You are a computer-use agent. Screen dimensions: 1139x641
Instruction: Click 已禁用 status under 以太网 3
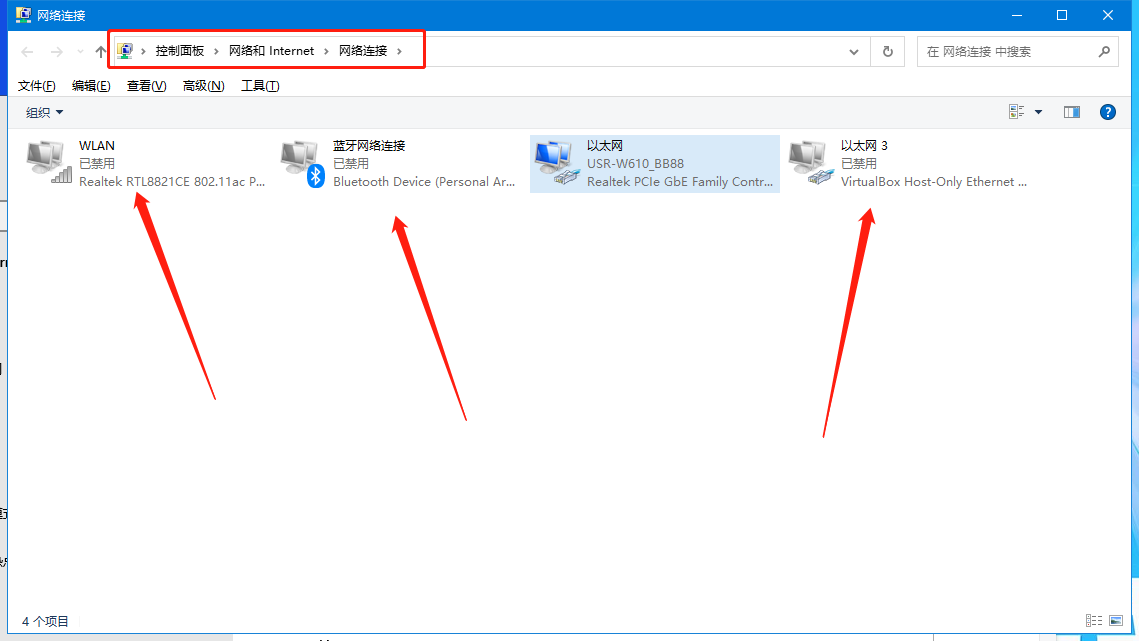point(859,164)
